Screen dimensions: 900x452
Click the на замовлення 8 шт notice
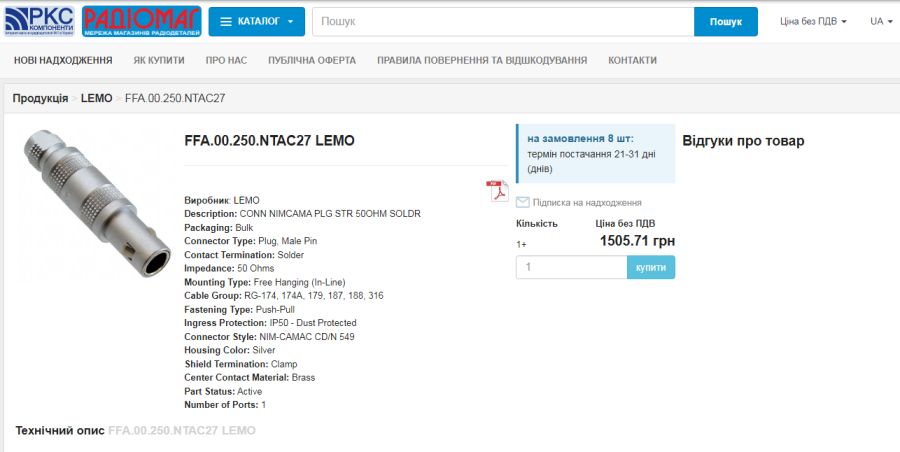point(596,153)
